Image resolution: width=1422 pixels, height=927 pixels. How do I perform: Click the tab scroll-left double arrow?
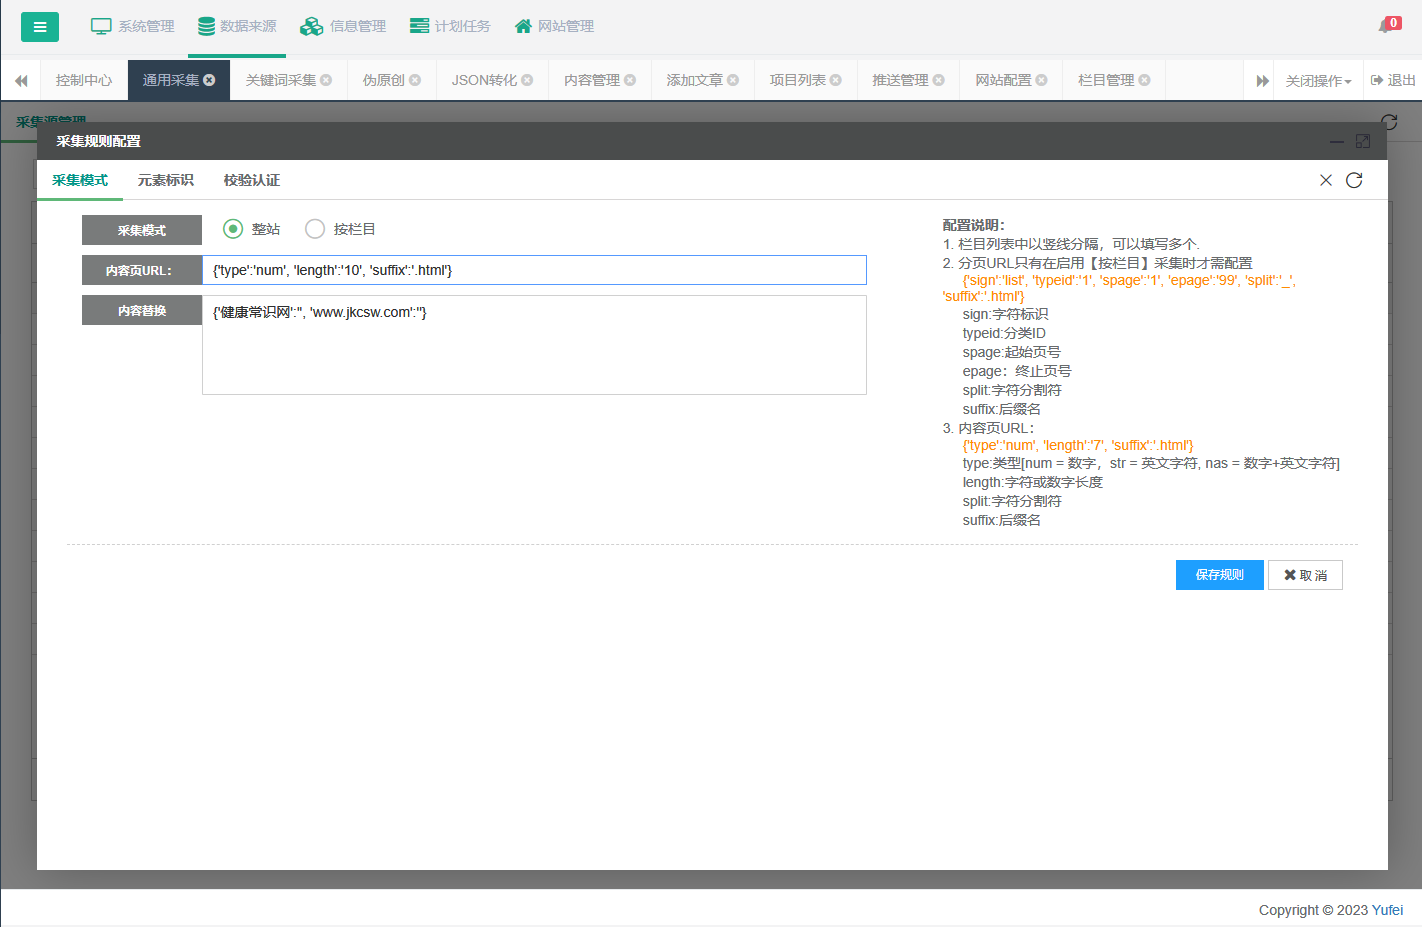coord(21,80)
